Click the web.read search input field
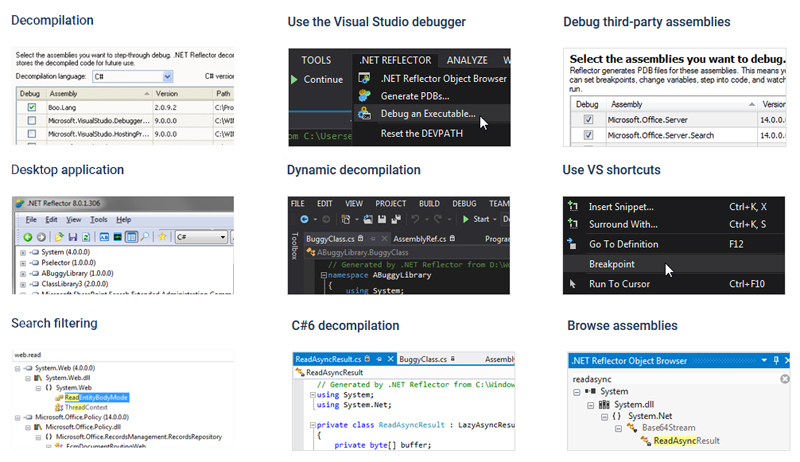The width and height of the screenshot is (800, 462). point(122,355)
